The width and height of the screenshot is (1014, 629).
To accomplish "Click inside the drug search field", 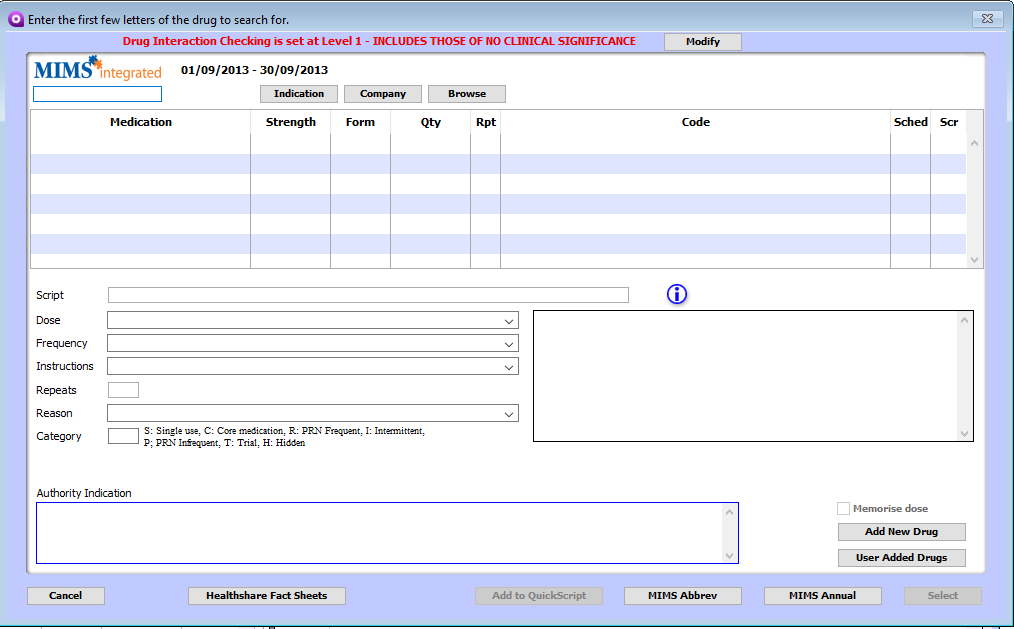I will [96, 93].
